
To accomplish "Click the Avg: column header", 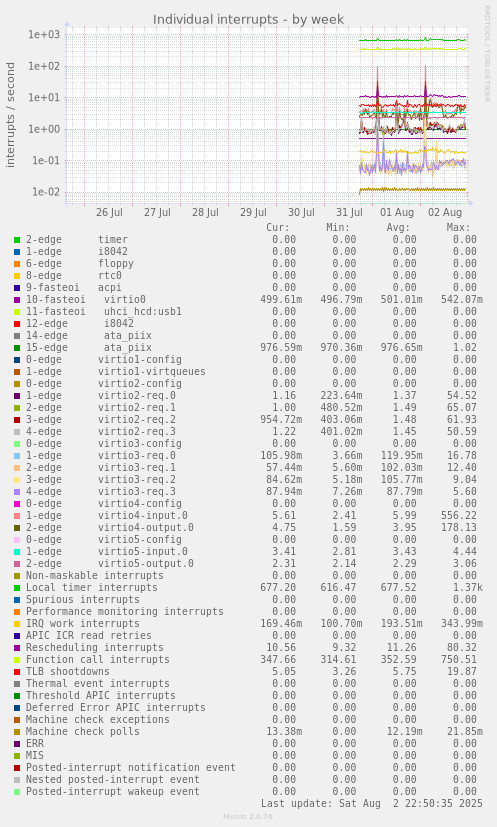I will 398,228.
